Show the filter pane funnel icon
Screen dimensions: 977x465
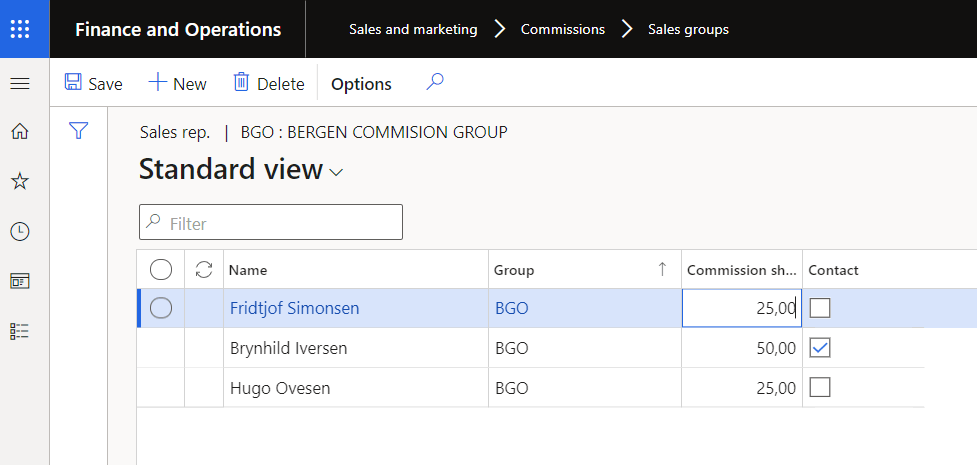coord(79,131)
